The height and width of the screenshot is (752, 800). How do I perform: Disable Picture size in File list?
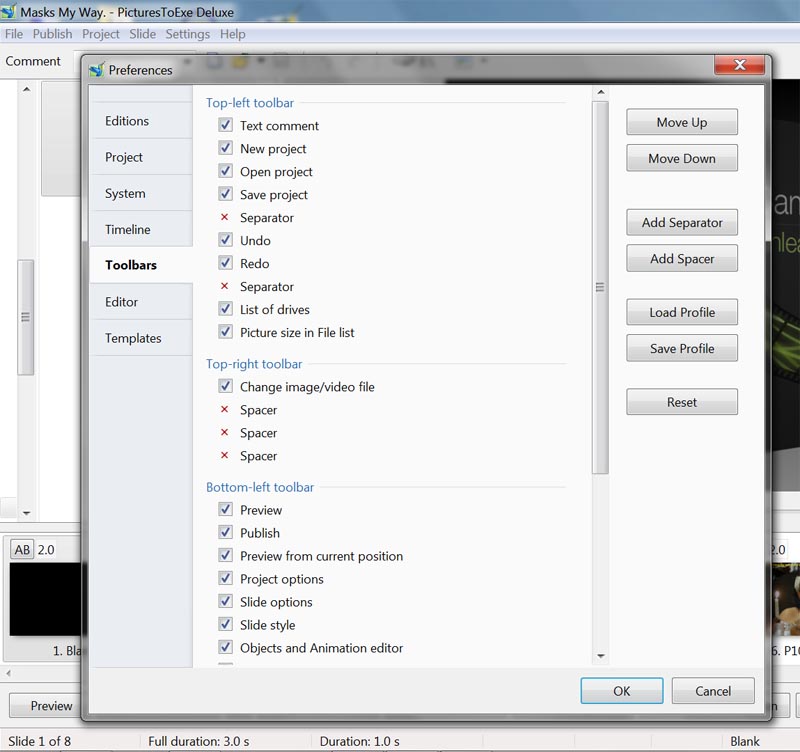pos(225,333)
